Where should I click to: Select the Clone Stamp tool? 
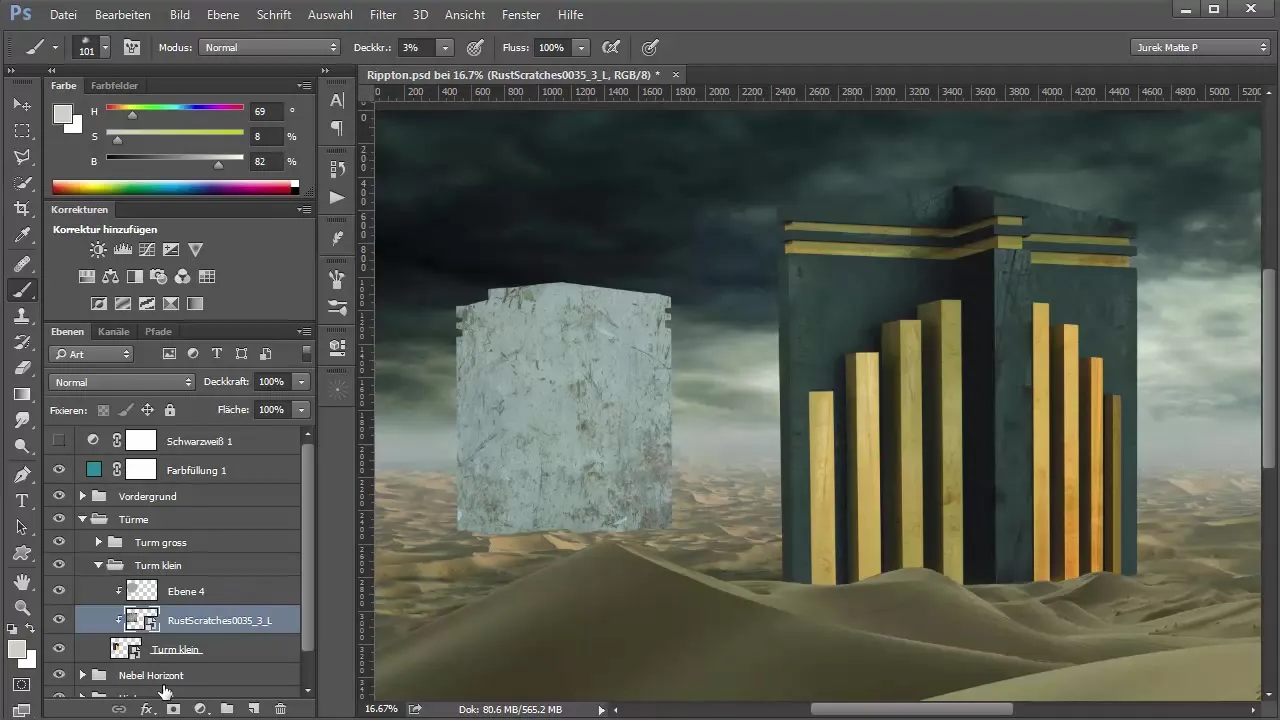click(x=22, y=316)
